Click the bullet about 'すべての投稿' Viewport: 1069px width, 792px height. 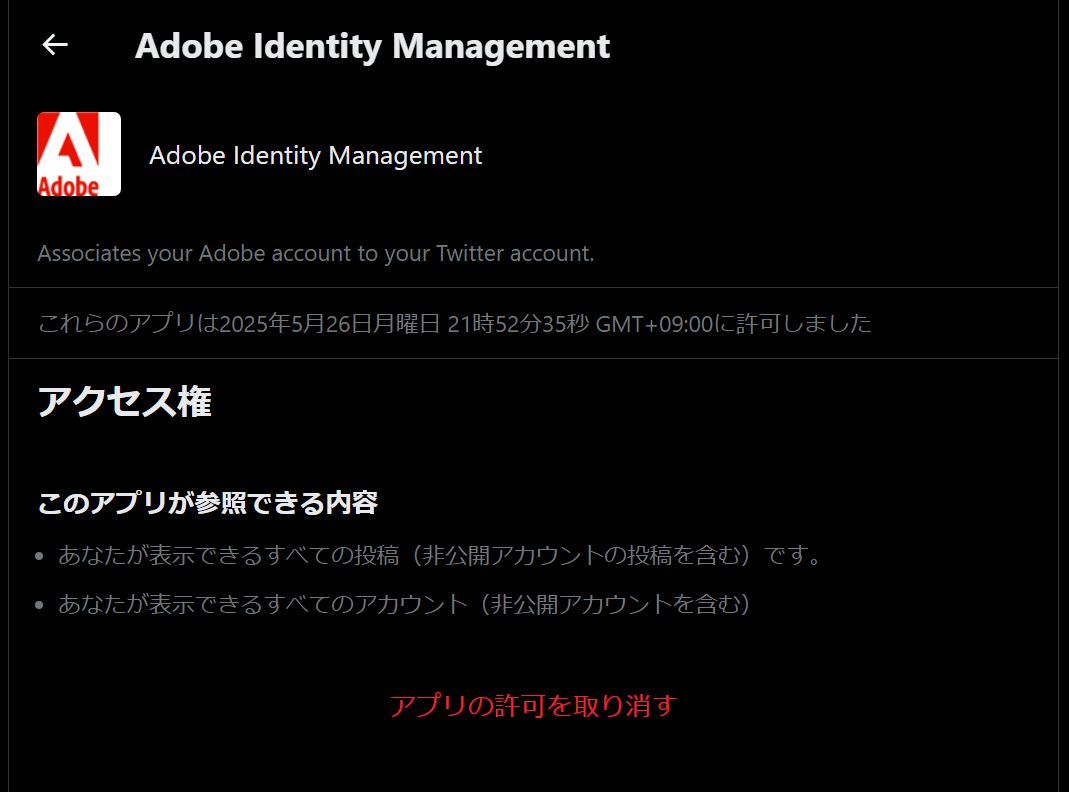439,555
